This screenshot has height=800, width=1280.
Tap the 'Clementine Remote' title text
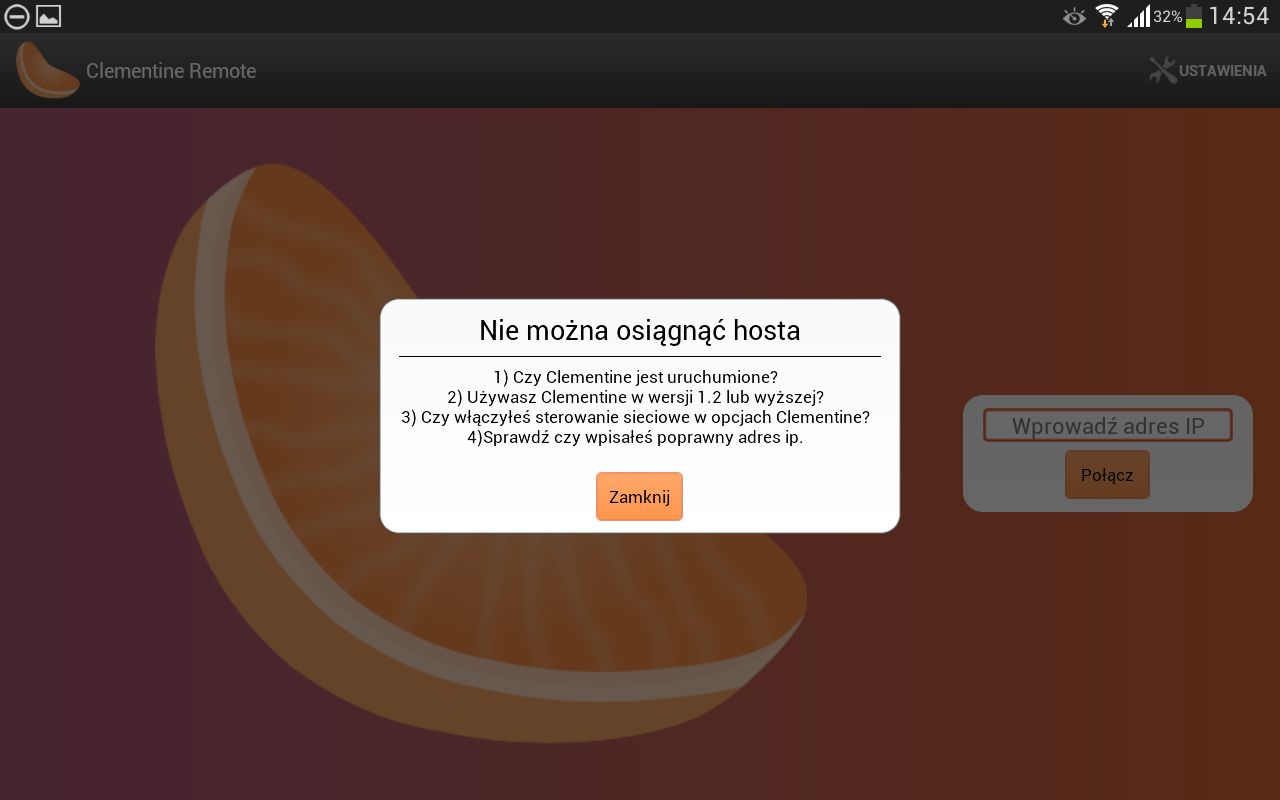pyautogui.click(x=171, y=71)
